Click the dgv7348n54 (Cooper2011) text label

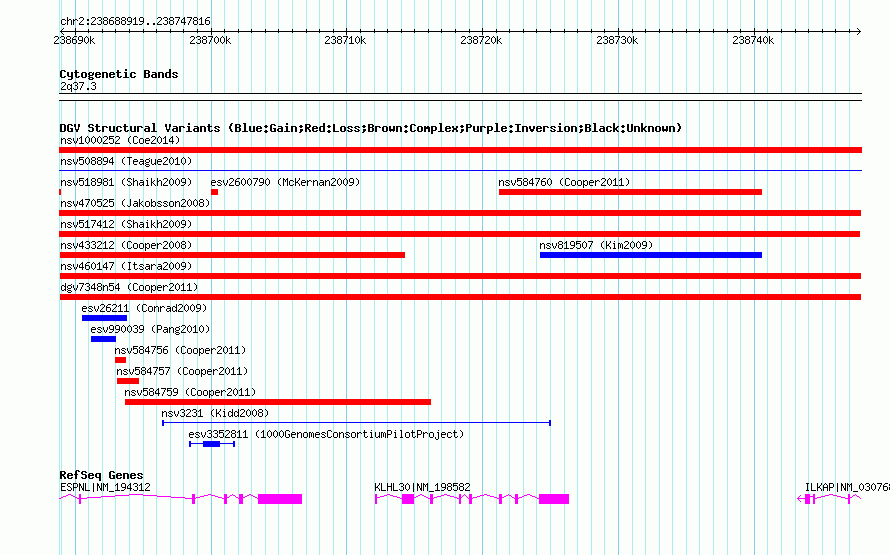tap(129, 287)
